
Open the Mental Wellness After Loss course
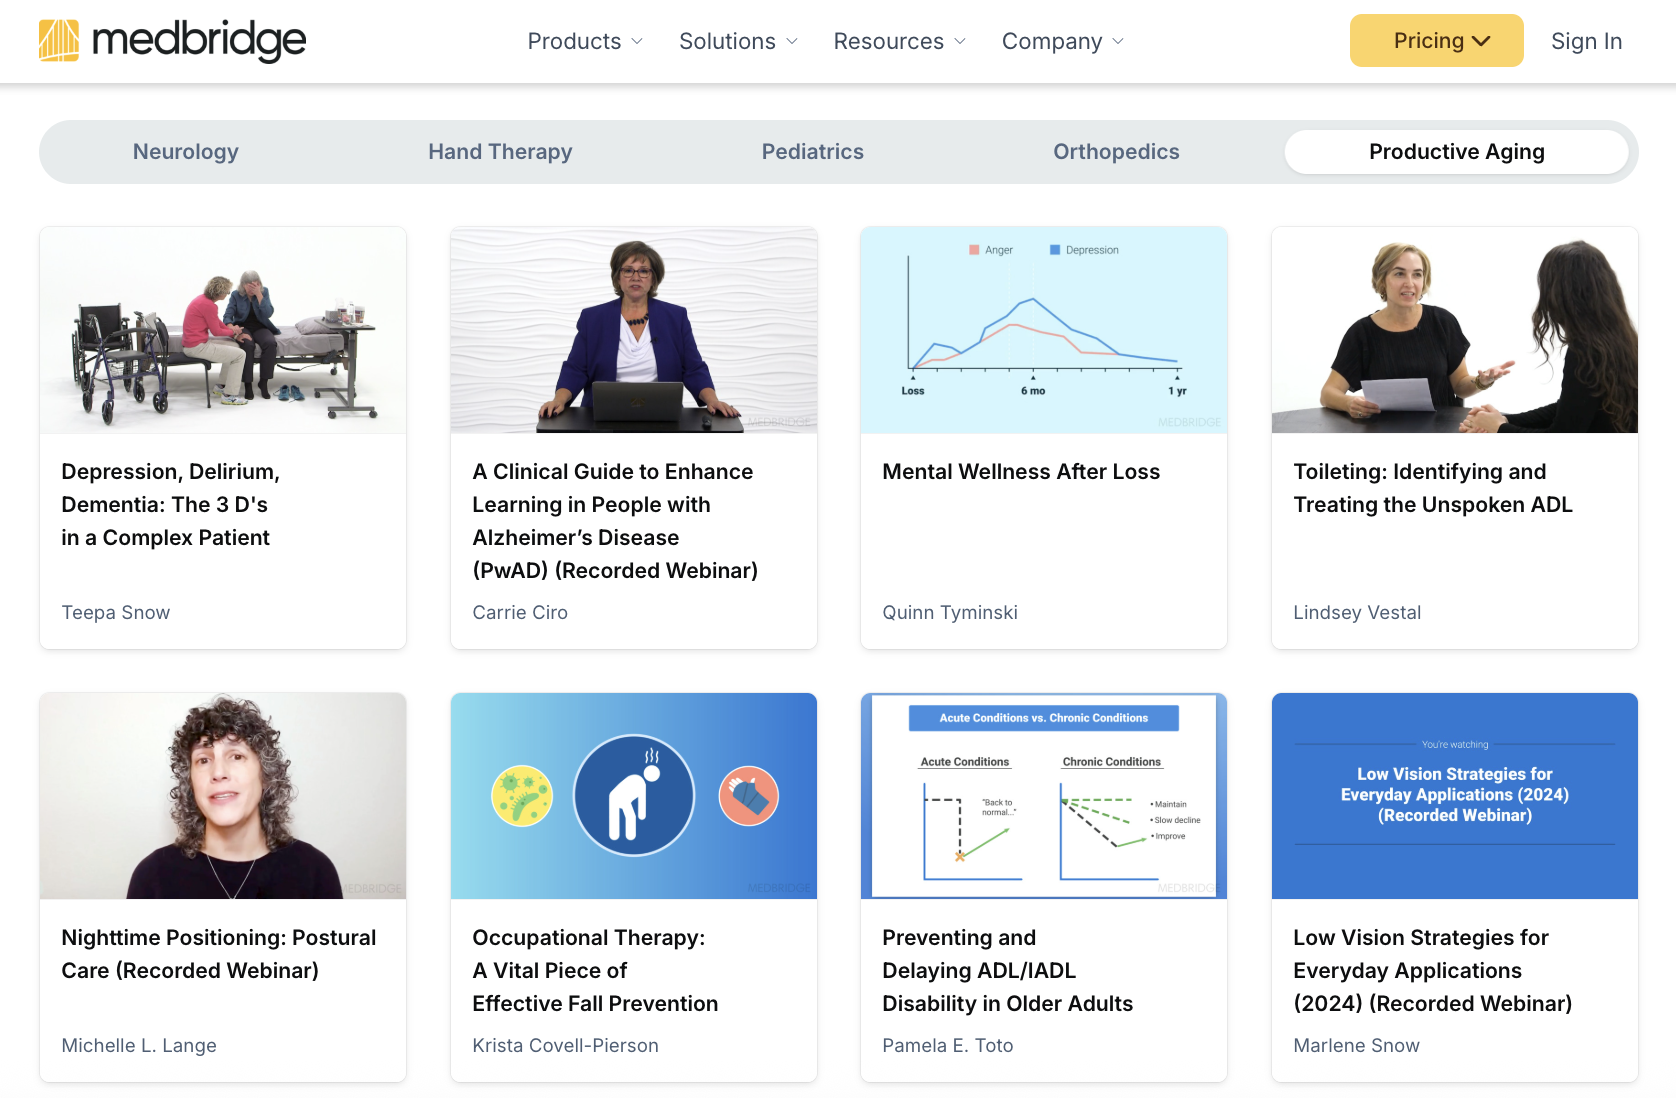[1020, 471]
